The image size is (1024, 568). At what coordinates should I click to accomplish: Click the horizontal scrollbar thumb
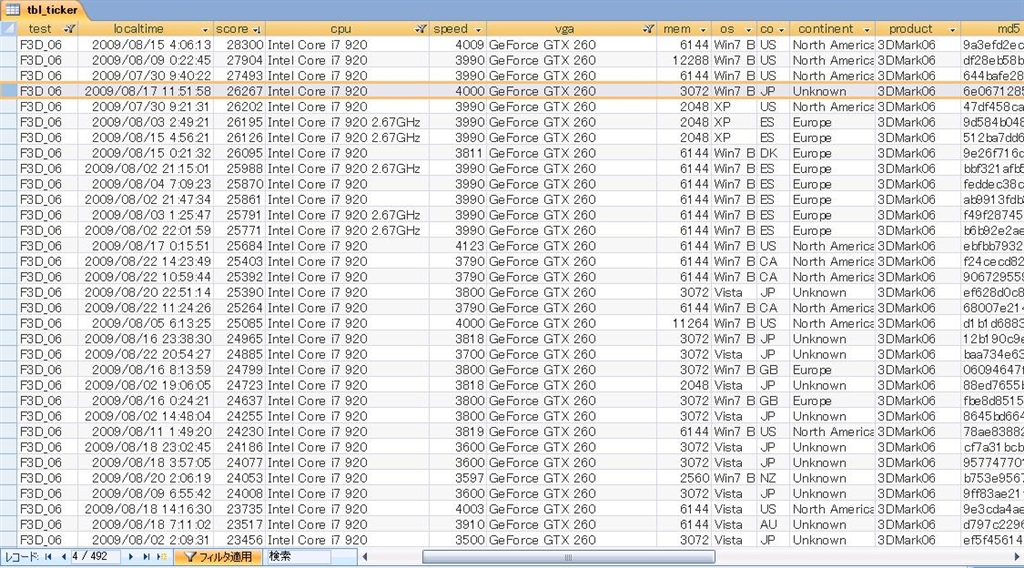pyautogui.click(x=568, y=557)
